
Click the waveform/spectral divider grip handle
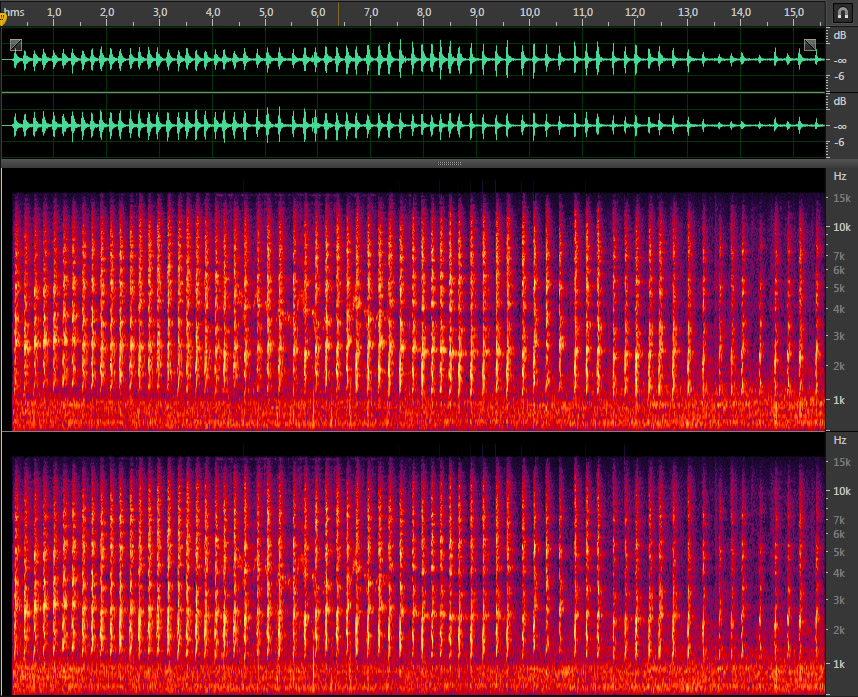(x=449, y=163)
